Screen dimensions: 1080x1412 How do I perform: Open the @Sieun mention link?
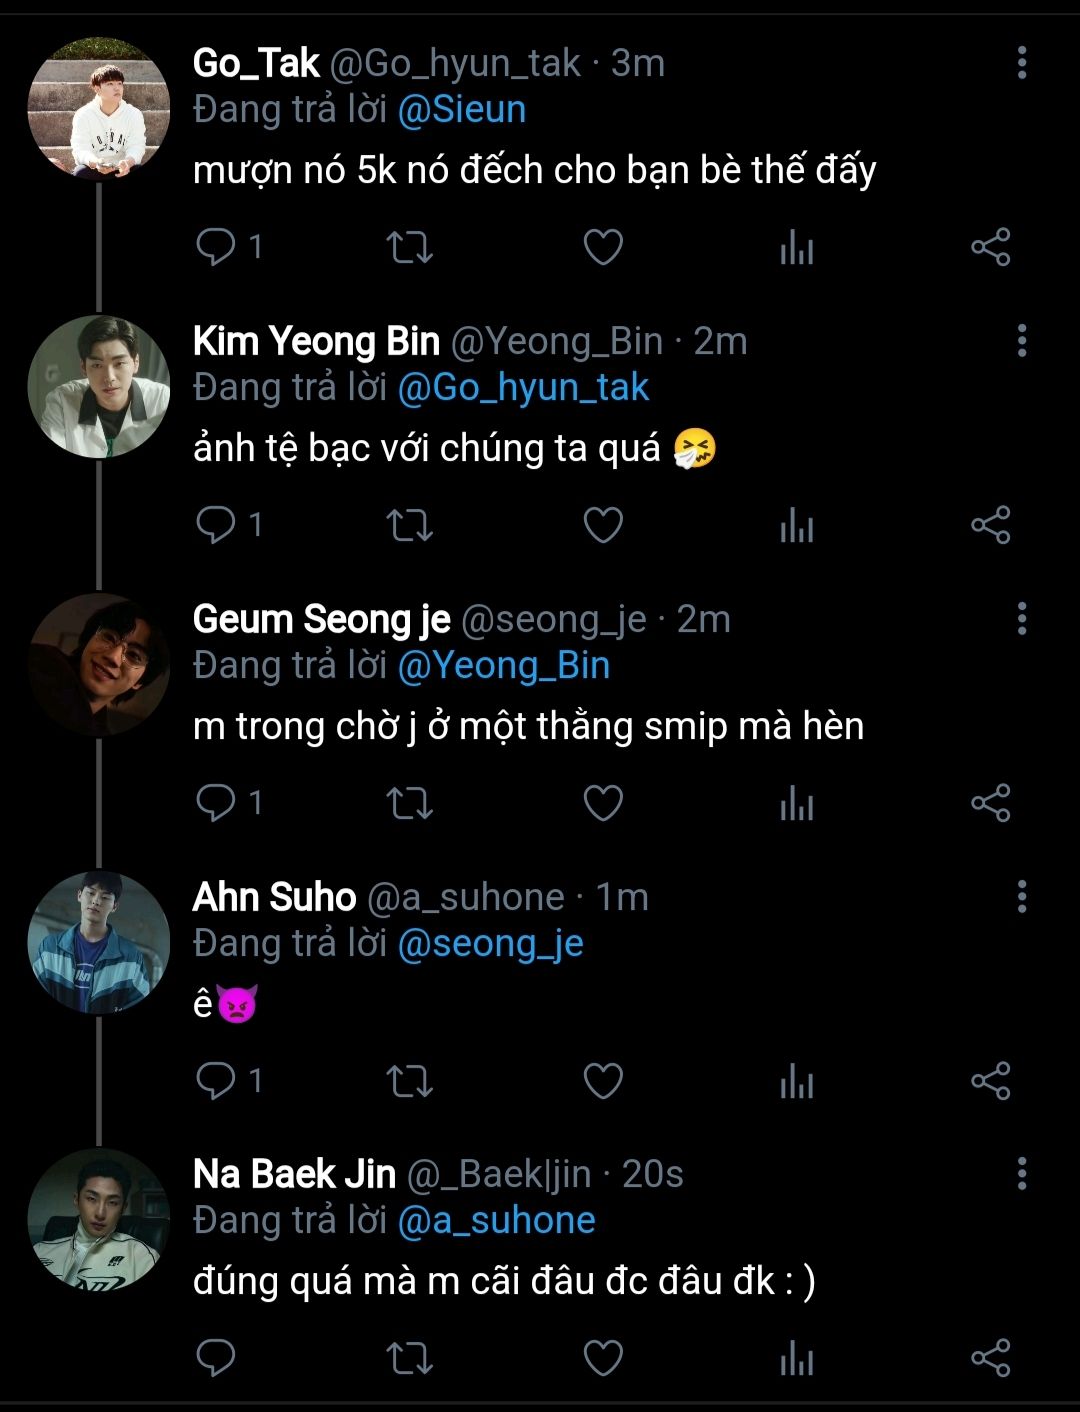click(x=462, y=109)
